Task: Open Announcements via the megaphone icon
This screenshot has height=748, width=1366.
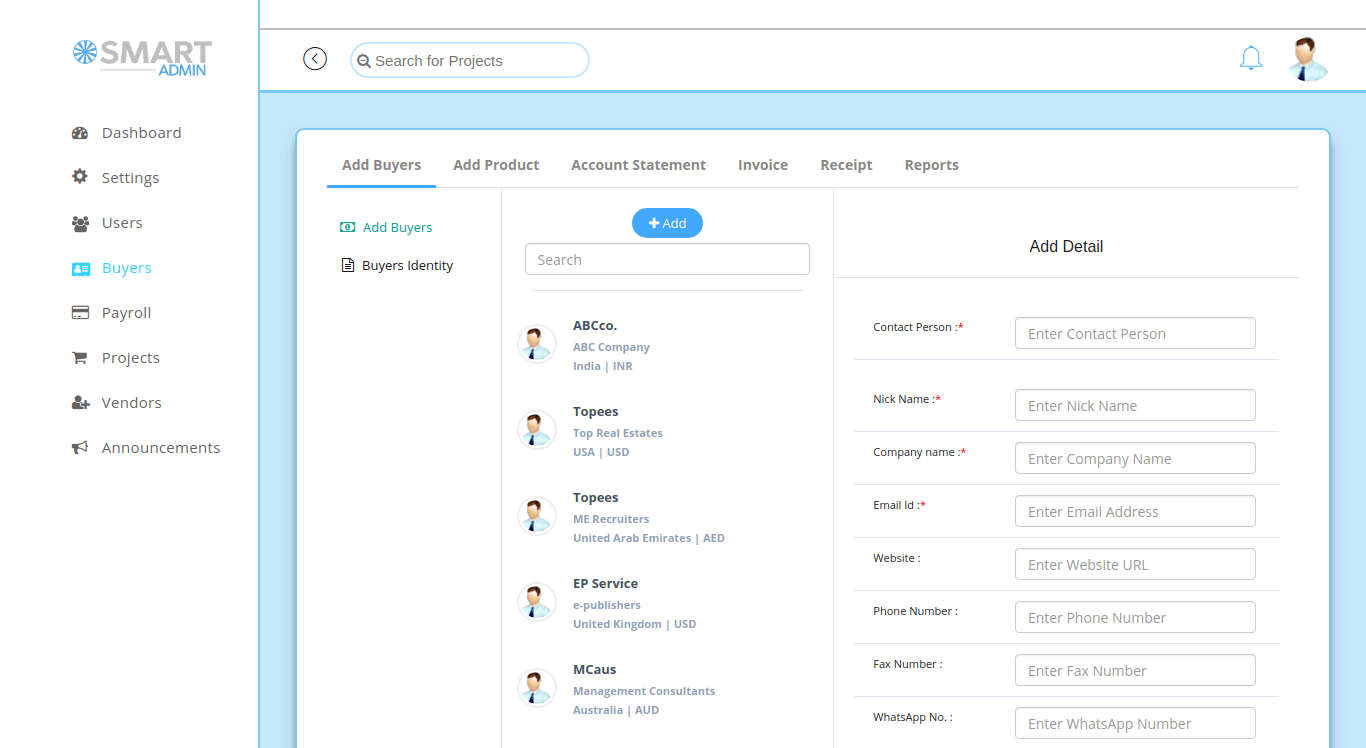Action: pyautogui.click(x=79, y=447)
